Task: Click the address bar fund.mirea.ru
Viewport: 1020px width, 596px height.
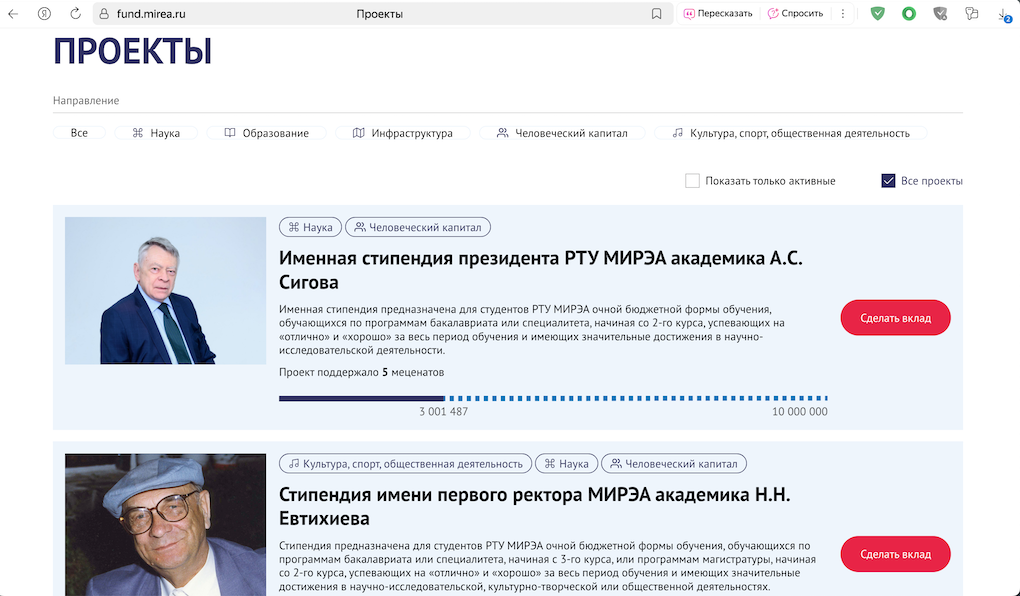Action: 382,14
